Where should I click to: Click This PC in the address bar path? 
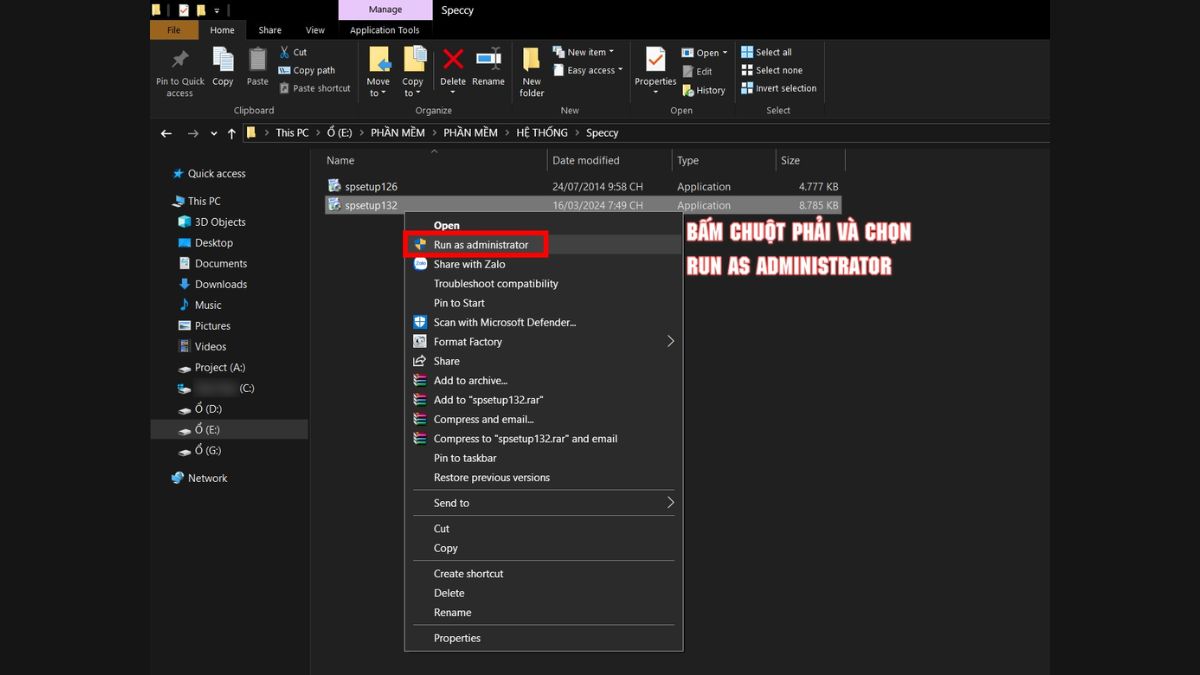pos(292,133)
